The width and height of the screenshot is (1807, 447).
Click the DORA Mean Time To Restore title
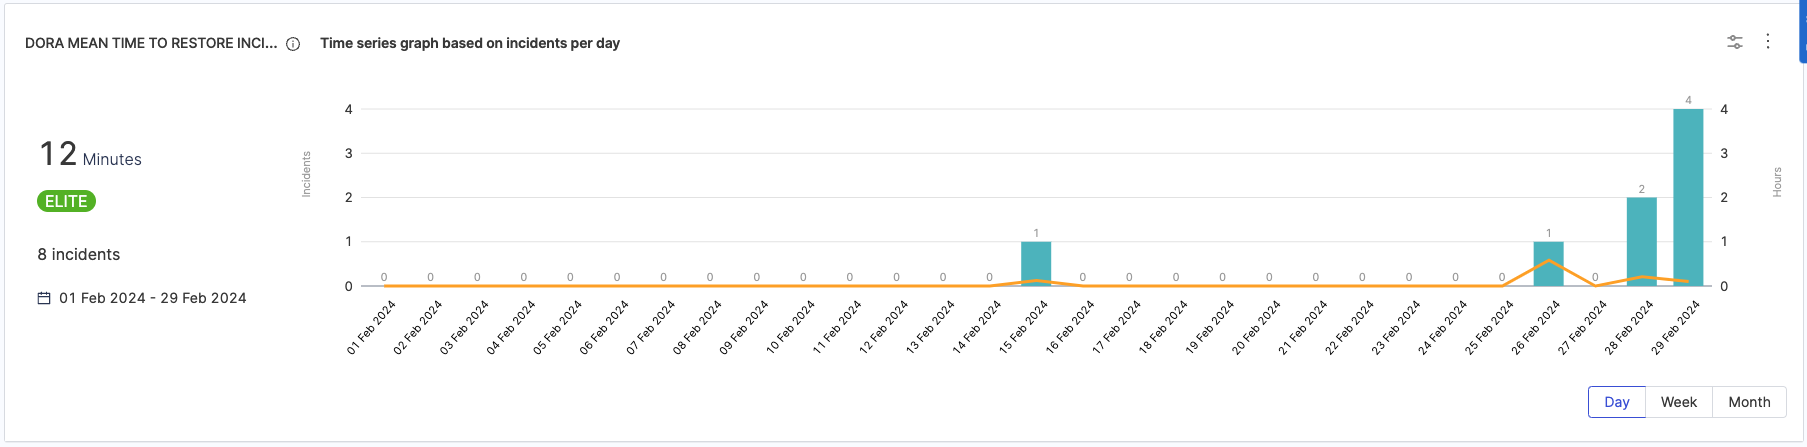(x=151, y=43)
